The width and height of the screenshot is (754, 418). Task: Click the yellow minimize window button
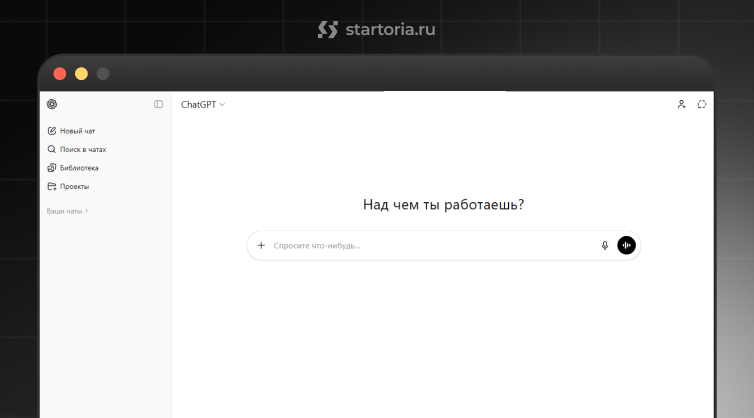pos(81,74)
